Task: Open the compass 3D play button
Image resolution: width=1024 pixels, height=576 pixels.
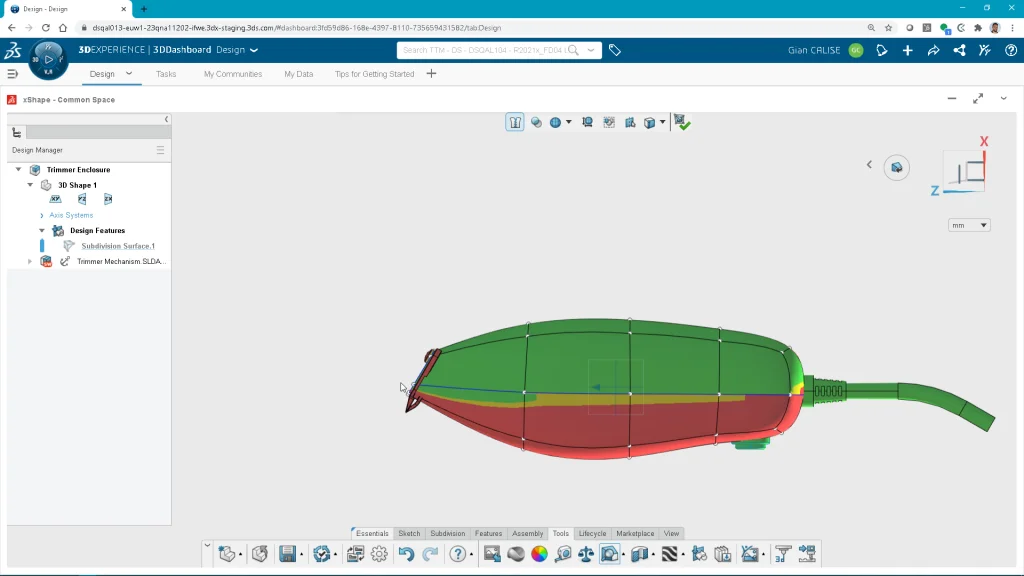Action: click(x=48, y=60)
